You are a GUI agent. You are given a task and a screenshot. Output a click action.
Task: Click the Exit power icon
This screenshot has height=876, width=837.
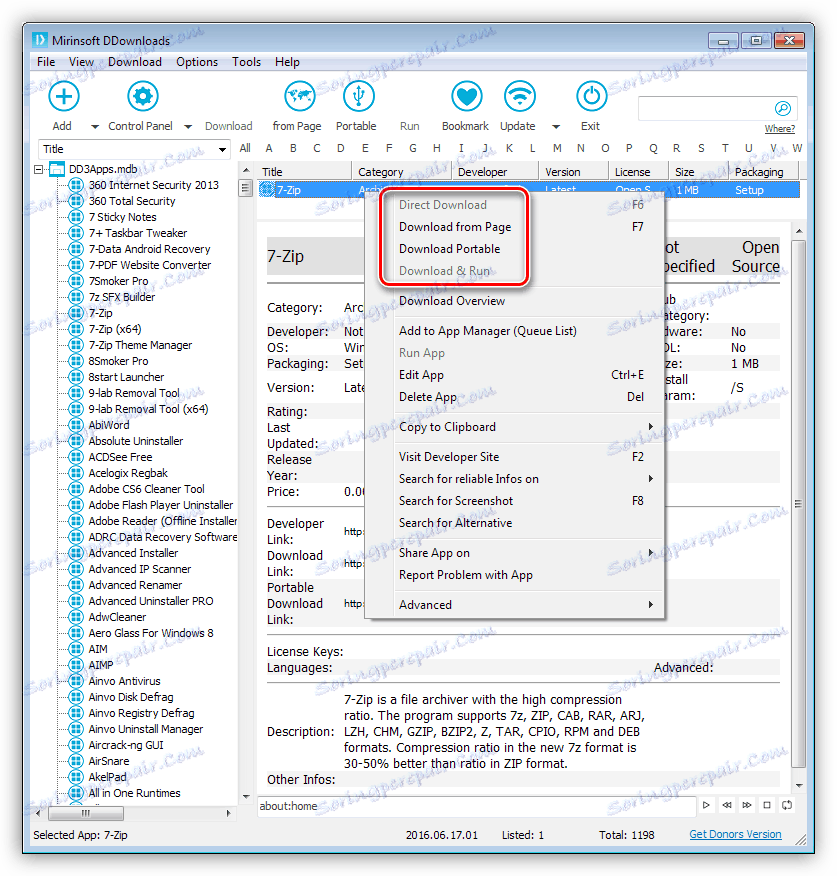click(591, 96)
